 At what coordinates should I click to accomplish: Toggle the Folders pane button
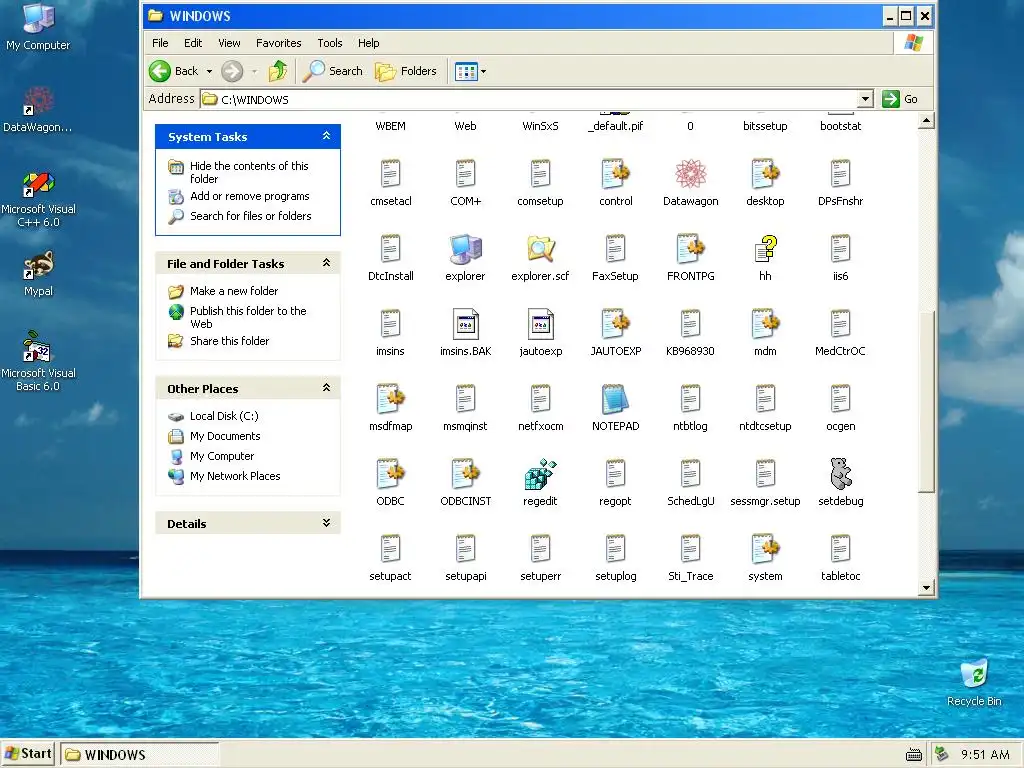click(406, 71)
